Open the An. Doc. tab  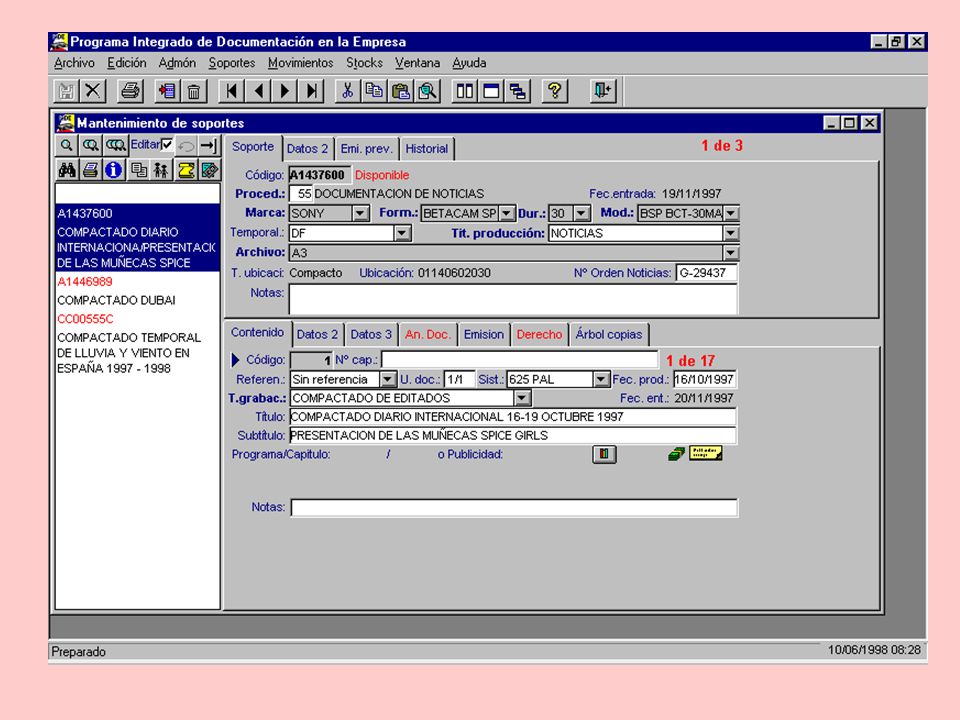(427, 334)
